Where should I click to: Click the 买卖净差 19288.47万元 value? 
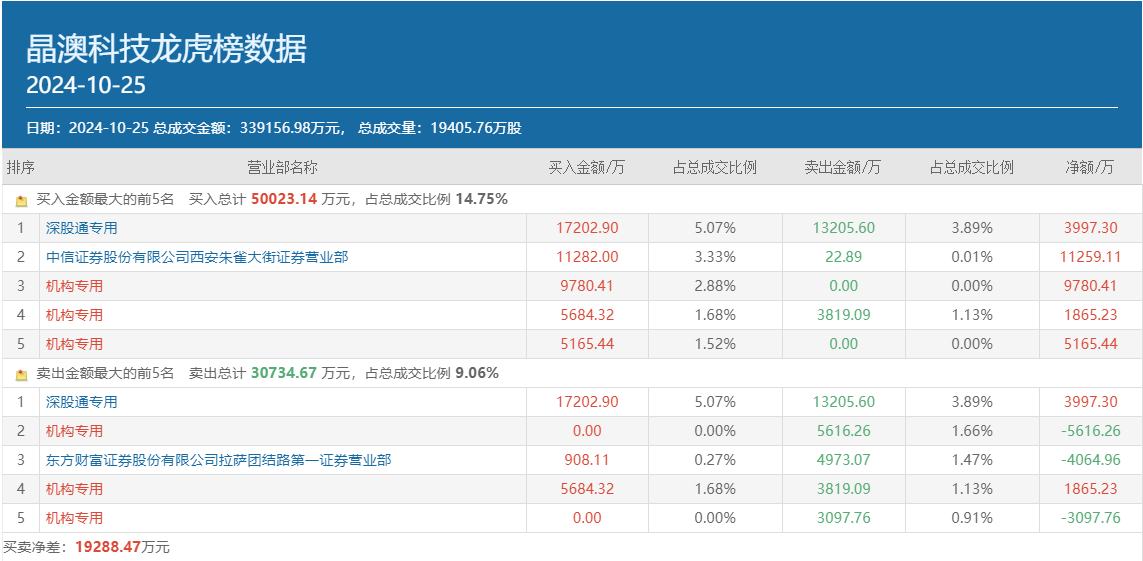coord(122,547)
